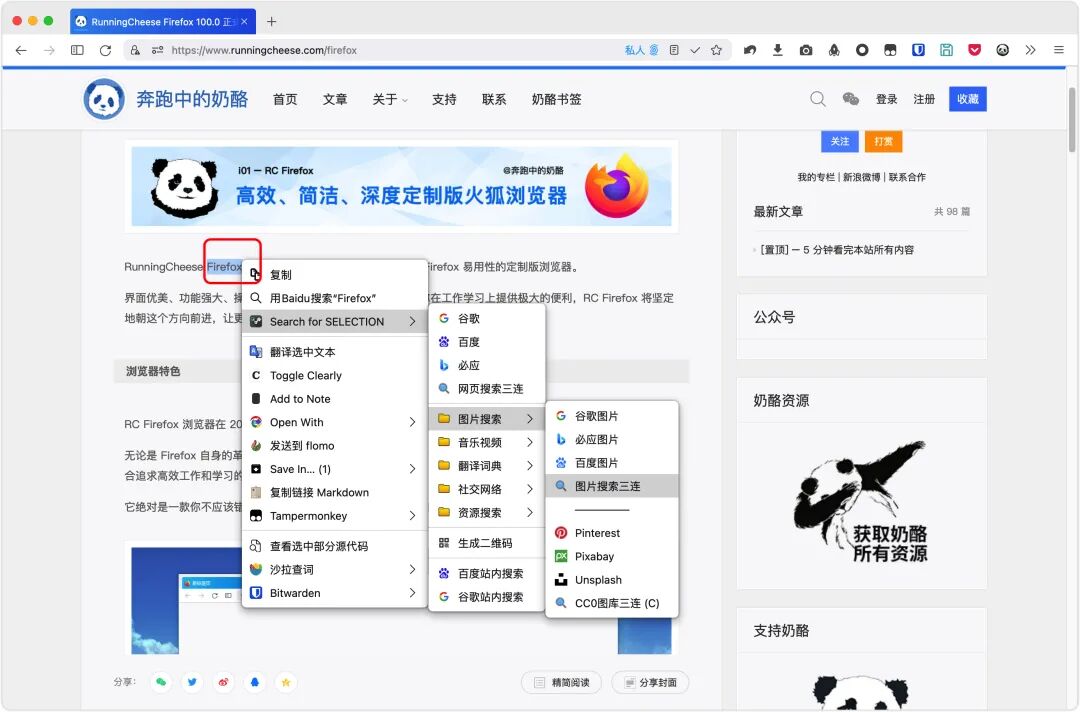1080x712 pixels.
Task: Bookmark page with star icon
Action: [x=716, y=50]
